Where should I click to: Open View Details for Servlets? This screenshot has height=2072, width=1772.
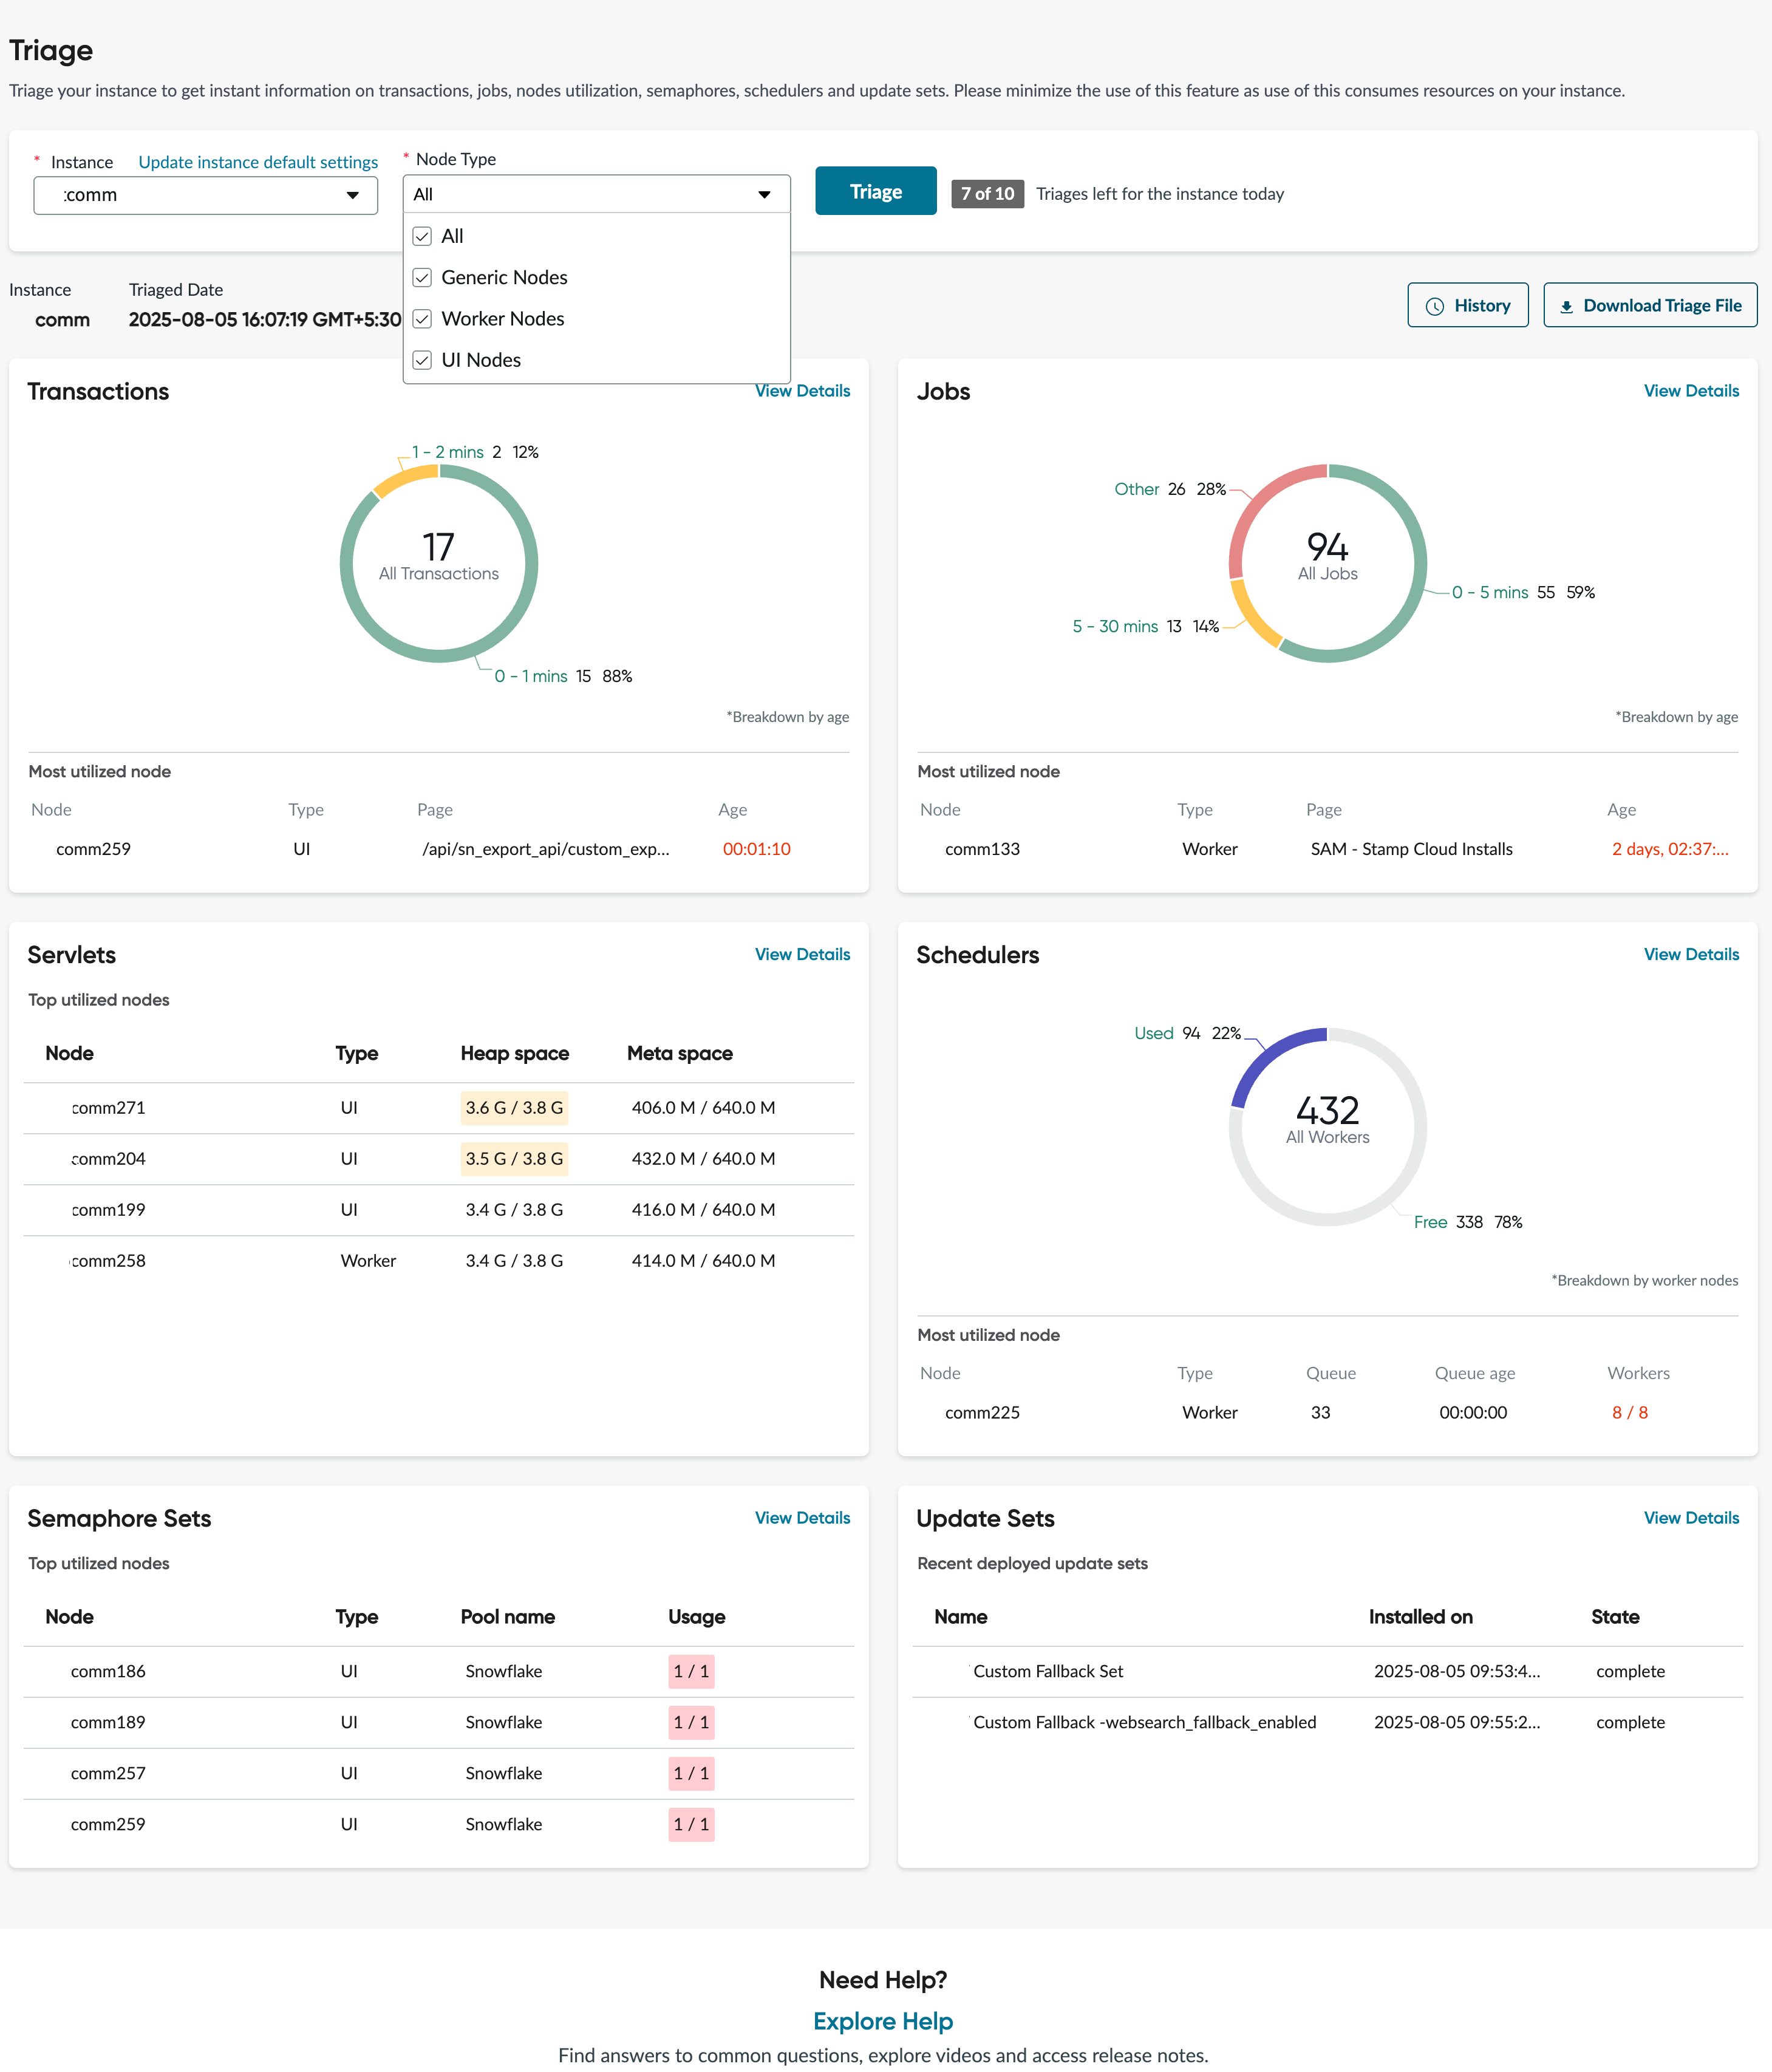pyautogui.click(x=802, y=954)
